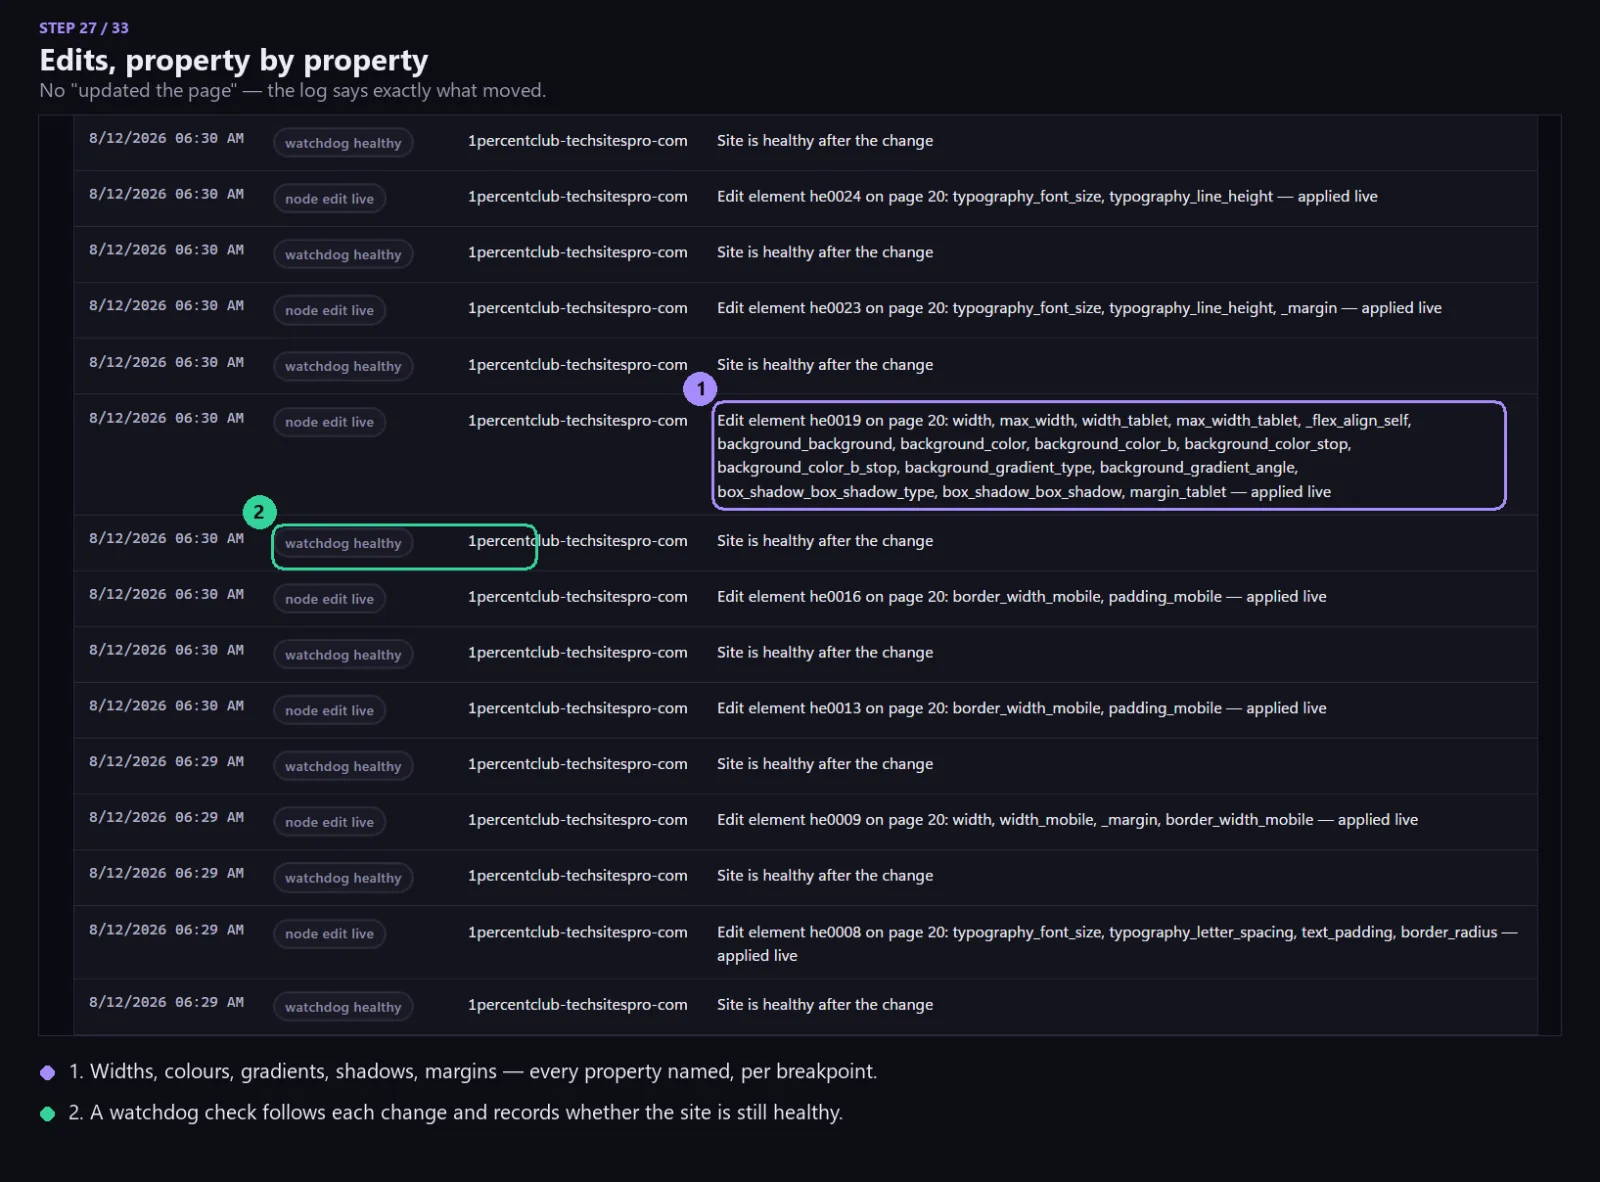The height and width of the screenshot is (1182, 1600).
Task: Click the node edit live badge for element he0013
Action: click(329, 710)
